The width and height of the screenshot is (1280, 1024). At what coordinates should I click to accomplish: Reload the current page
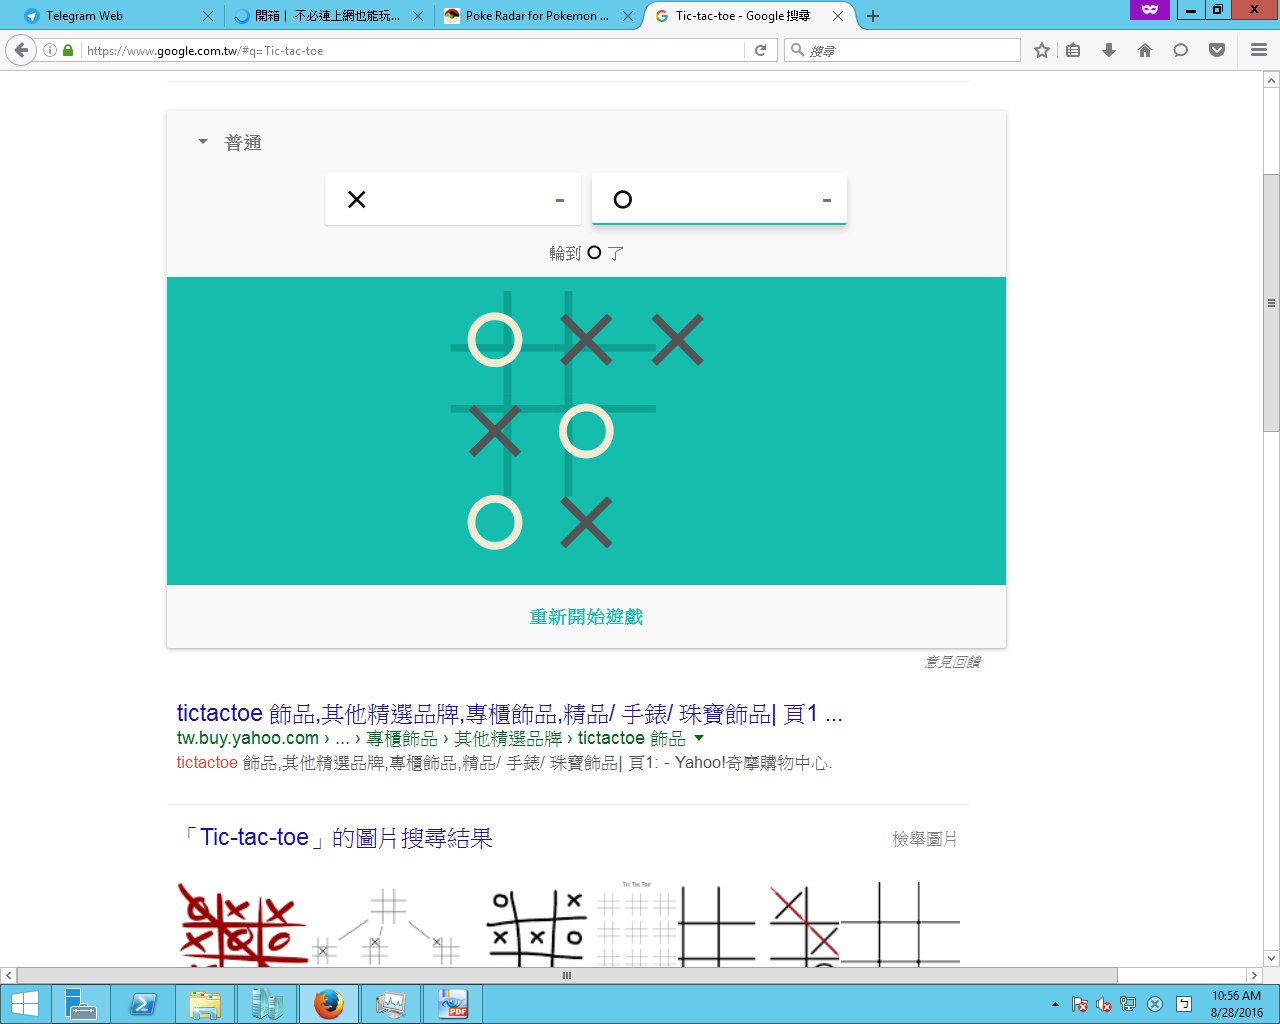coord(760,50)
